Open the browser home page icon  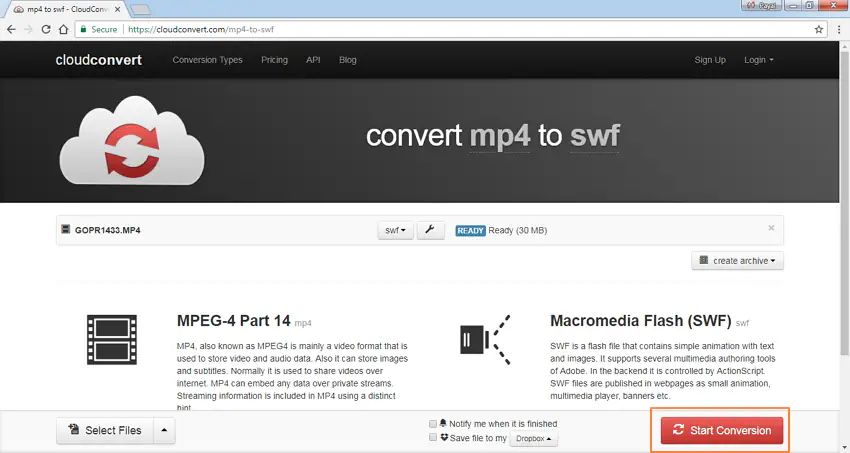[x=63, y=29]
